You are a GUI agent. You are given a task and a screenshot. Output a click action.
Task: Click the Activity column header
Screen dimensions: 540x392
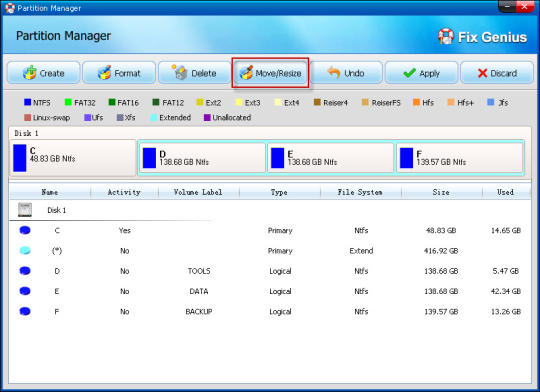pos(124,192)
